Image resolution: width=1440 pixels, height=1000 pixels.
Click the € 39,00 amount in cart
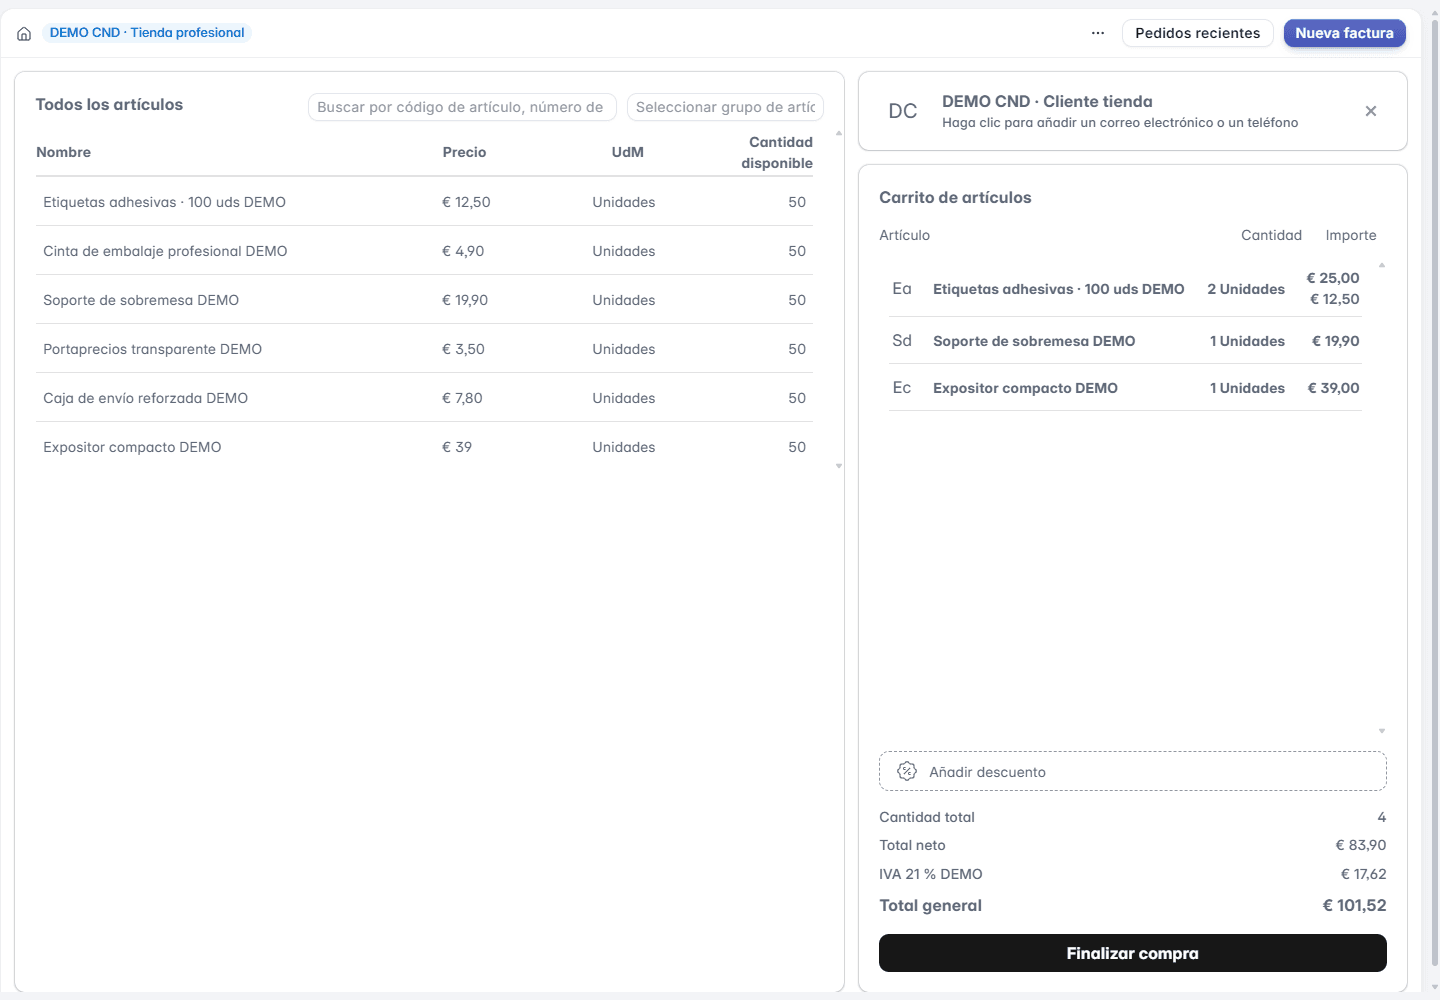coord(1333,388)
